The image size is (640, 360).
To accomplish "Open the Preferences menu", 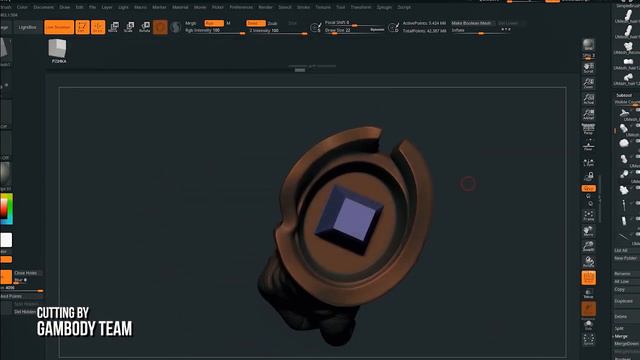I will (x=241, y=7).
